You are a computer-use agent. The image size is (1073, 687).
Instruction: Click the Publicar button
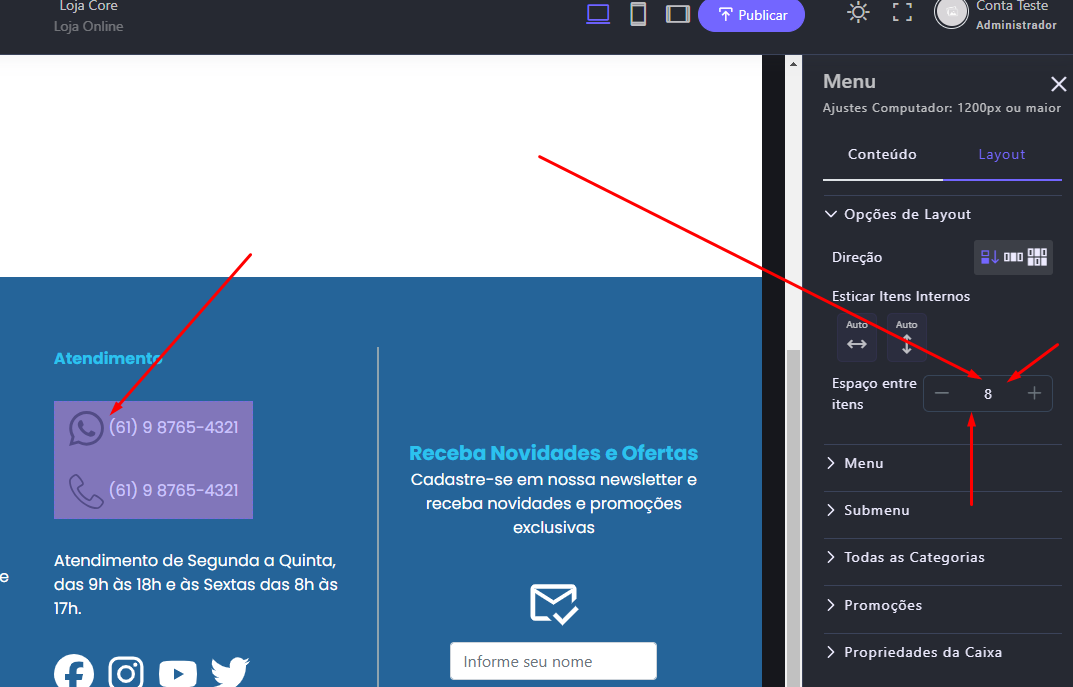coord(751,15)
